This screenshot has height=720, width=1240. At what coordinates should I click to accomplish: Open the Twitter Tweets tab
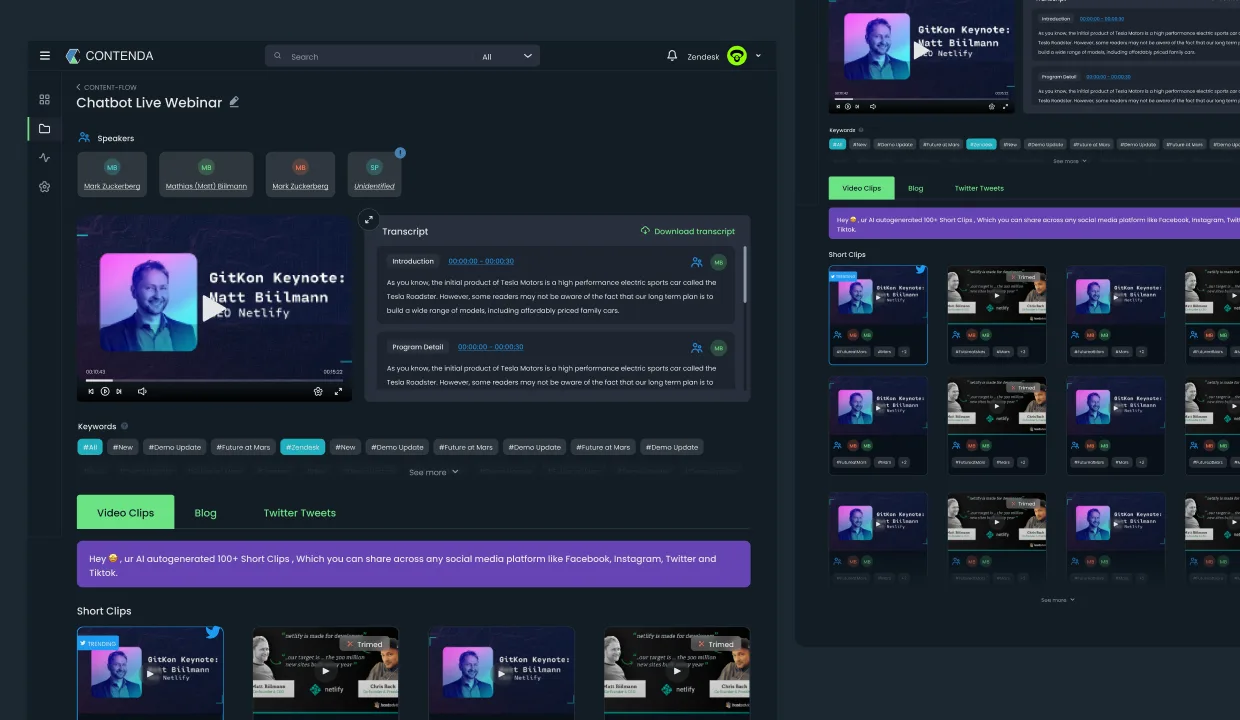coord(300,513)
